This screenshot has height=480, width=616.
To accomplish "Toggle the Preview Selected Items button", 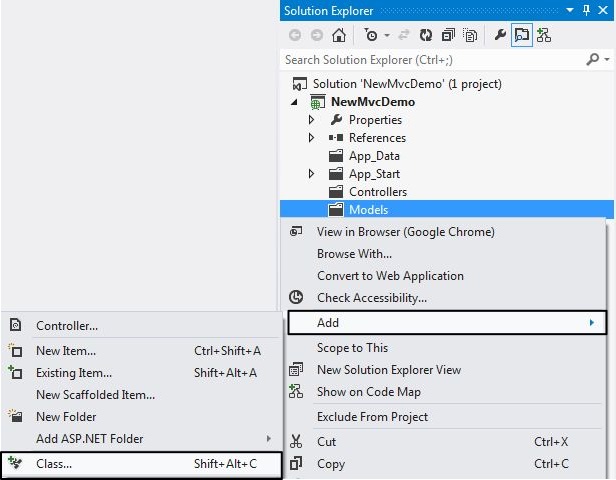I will [522, 35].
